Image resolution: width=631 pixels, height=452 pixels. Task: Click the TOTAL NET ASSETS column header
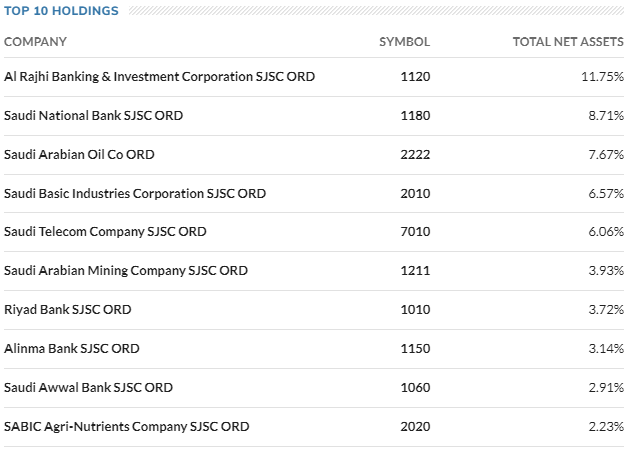click(x=568, y=42)
